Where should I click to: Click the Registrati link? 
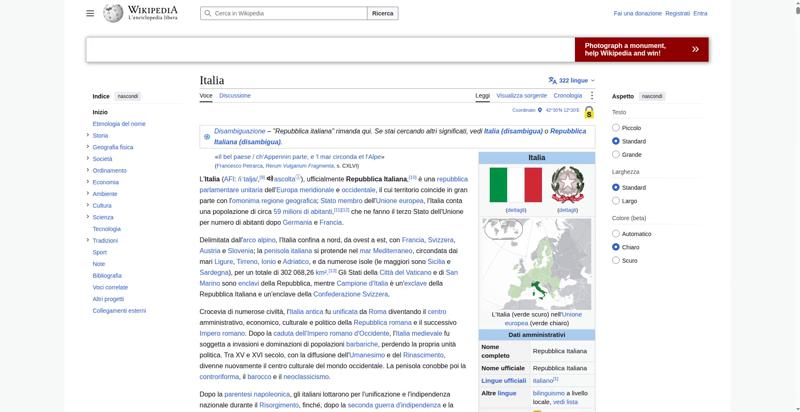(x=678, y=13)
